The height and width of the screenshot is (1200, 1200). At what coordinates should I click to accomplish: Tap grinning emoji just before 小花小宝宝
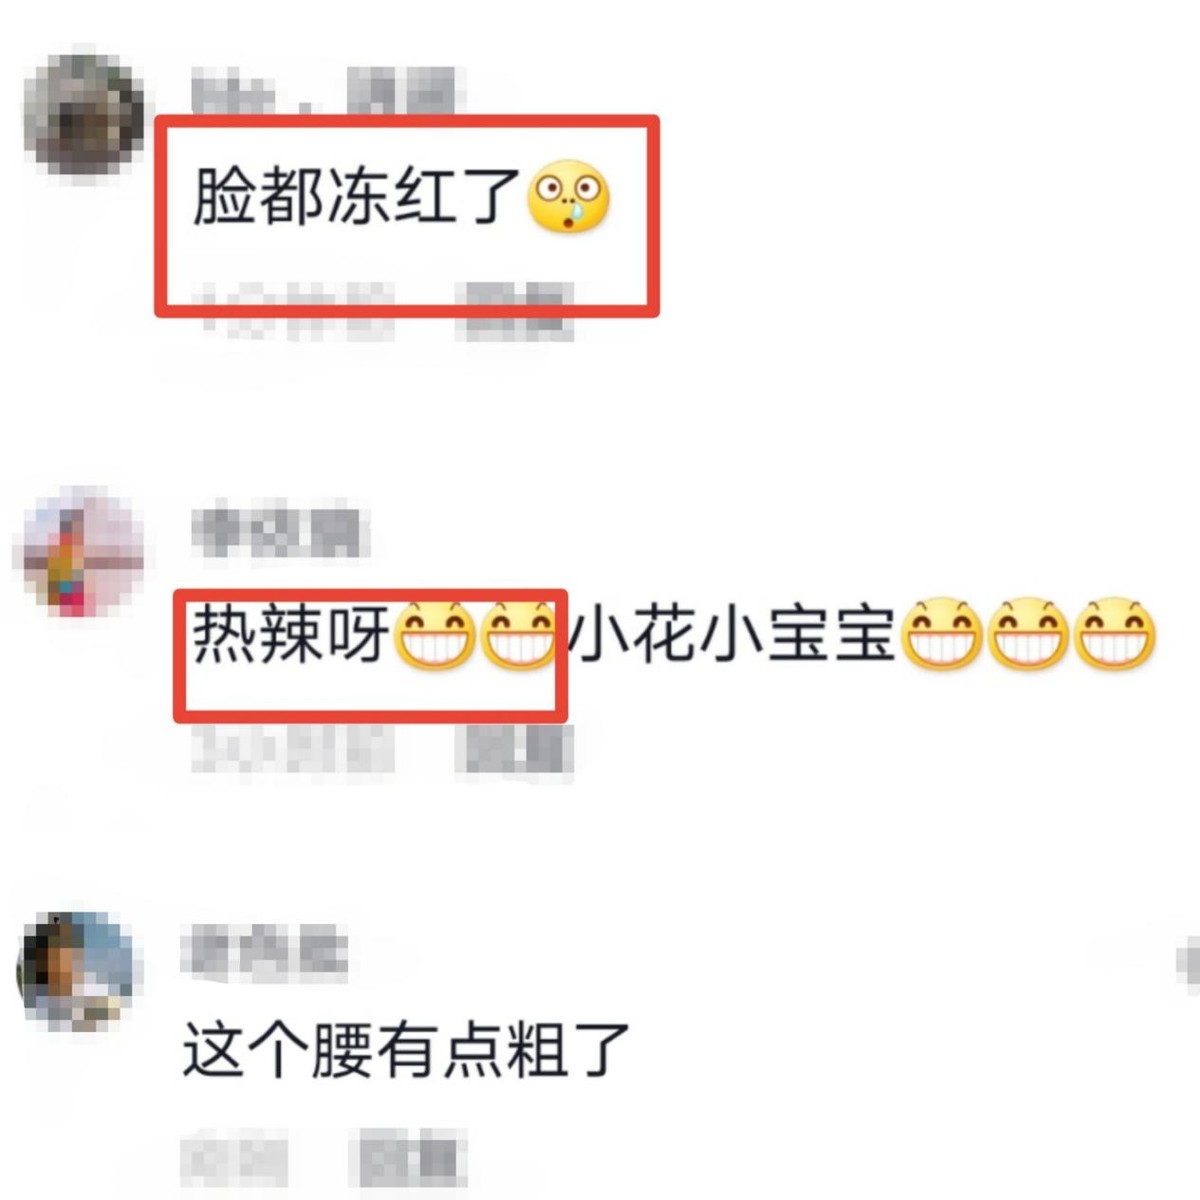click(x=520, y=634)
